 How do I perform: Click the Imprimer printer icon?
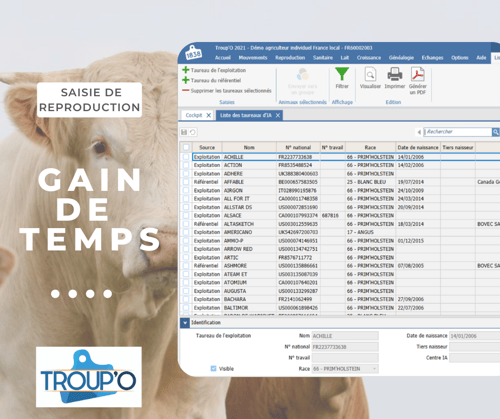point(395,74)
